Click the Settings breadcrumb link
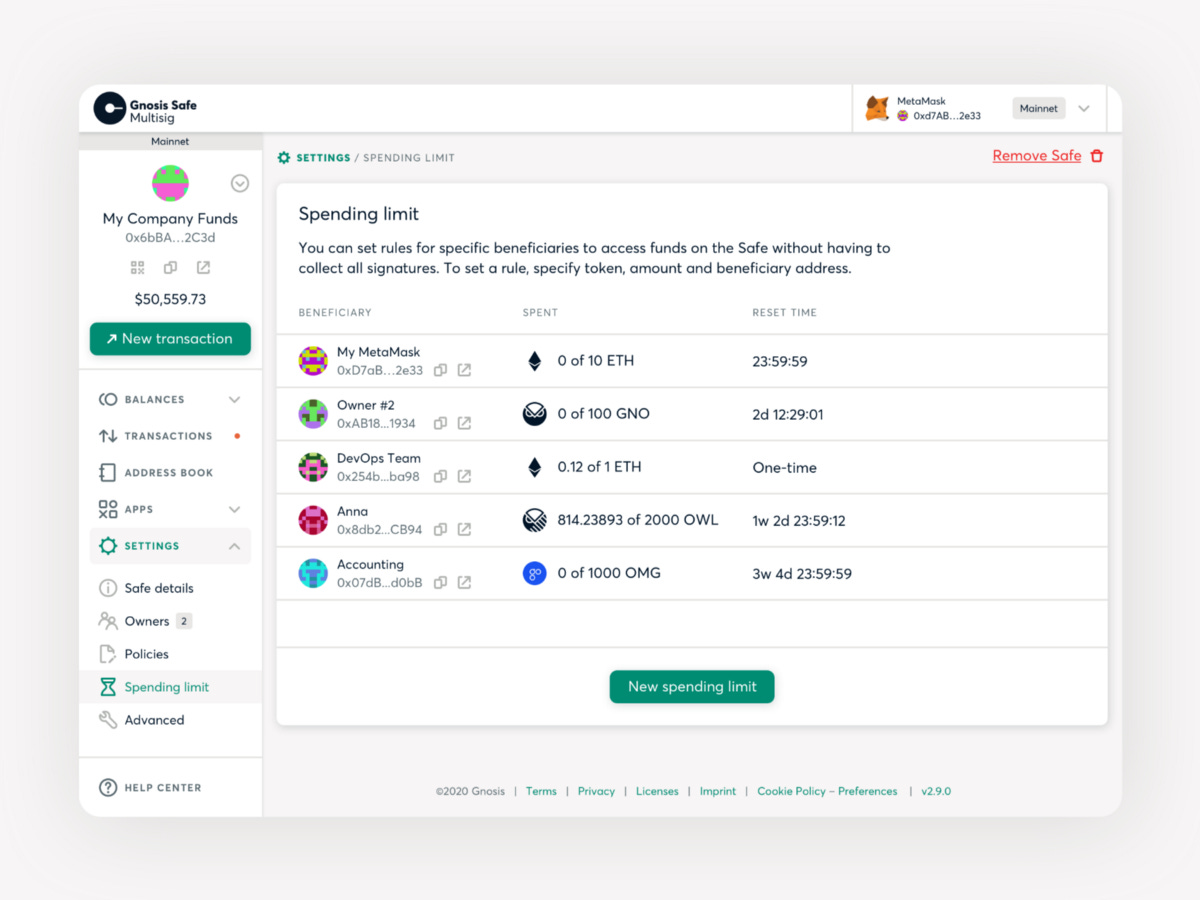The width and height of the screenshot is (1200, 900). [x=323, y=158]
